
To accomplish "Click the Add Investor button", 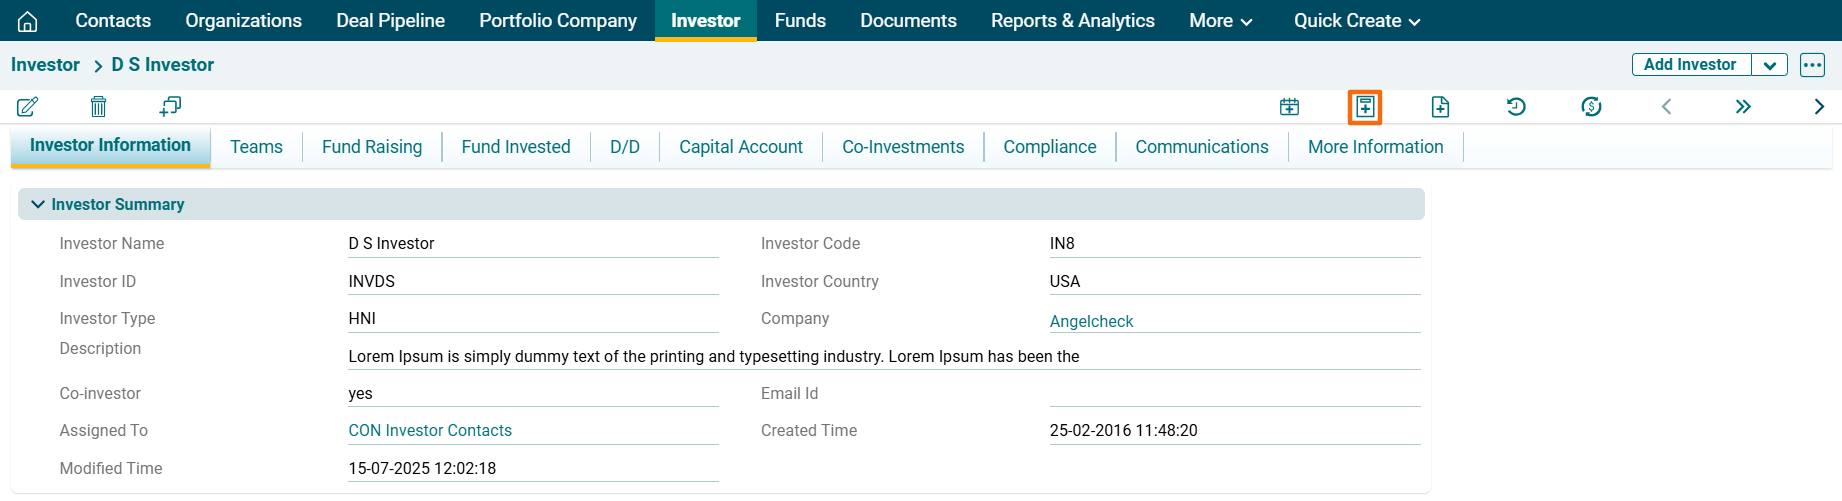I will (1690, 65).
